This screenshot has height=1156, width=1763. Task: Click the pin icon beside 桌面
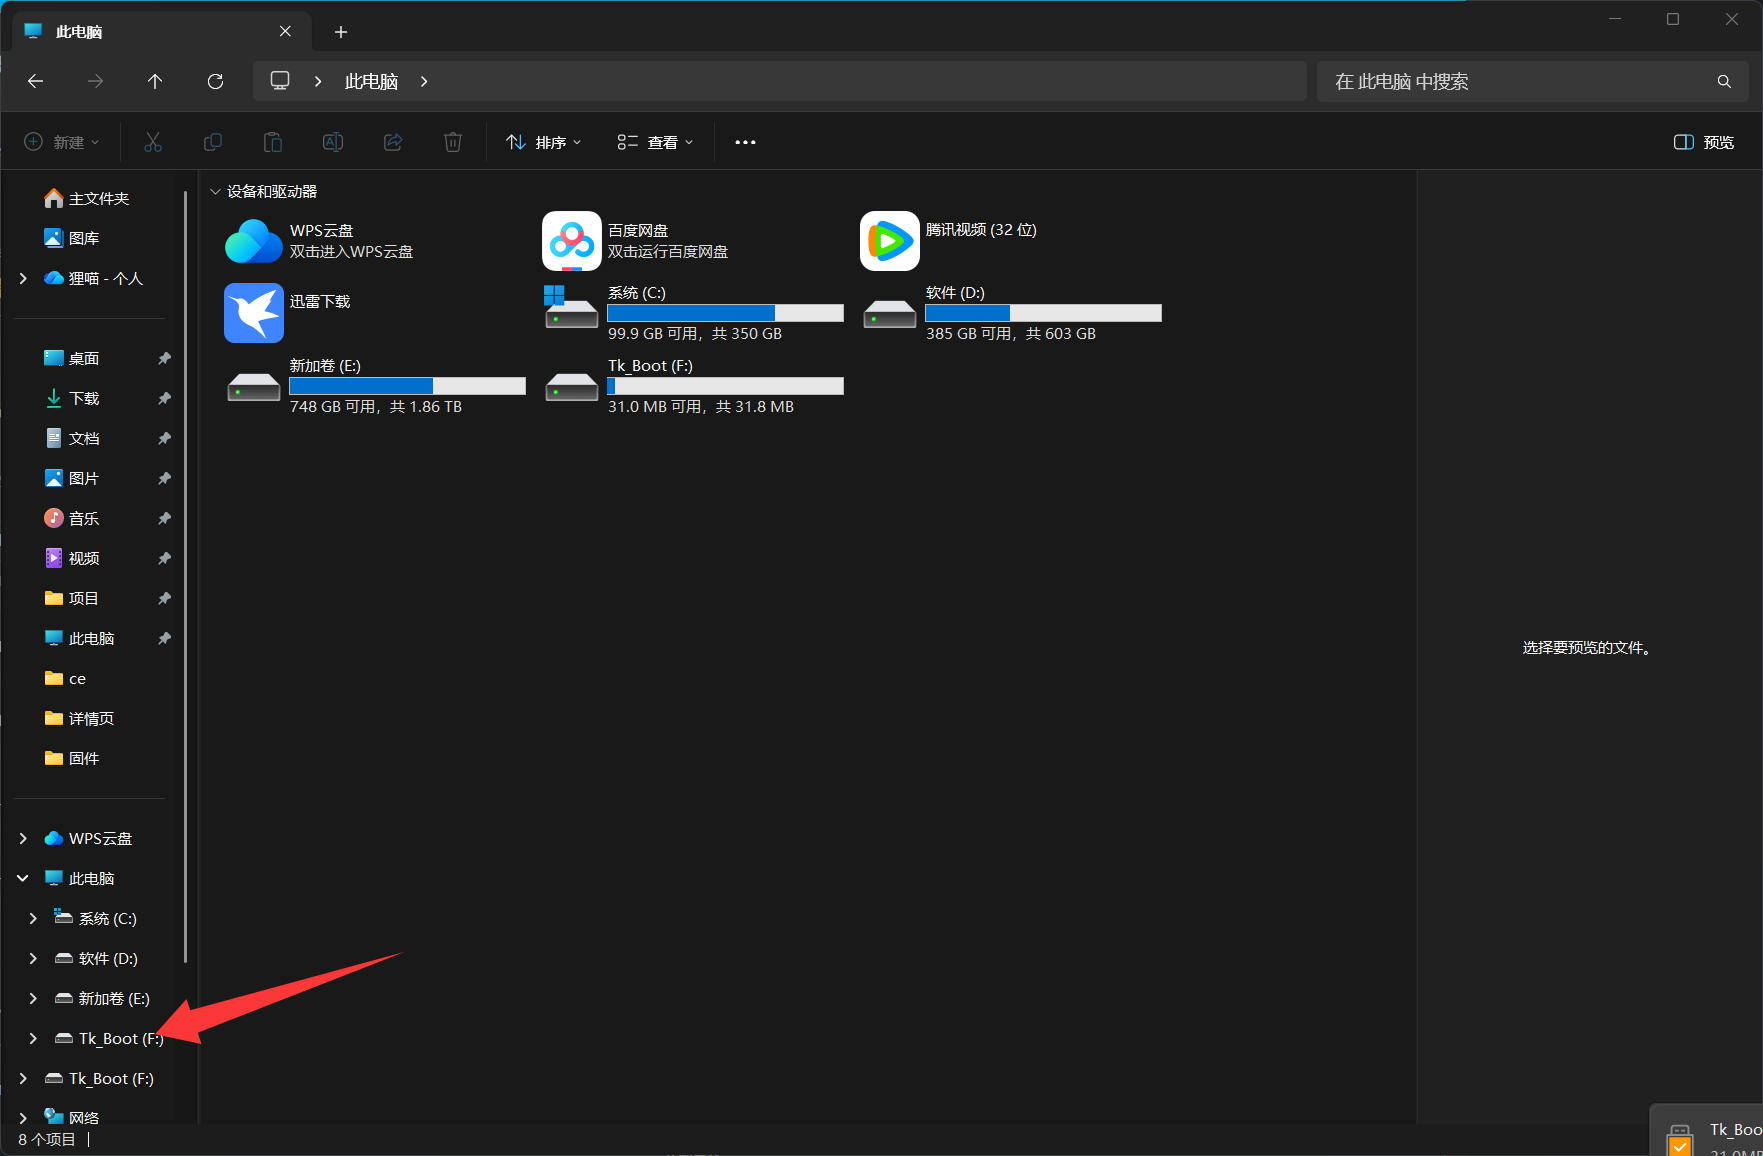[164, 358]
